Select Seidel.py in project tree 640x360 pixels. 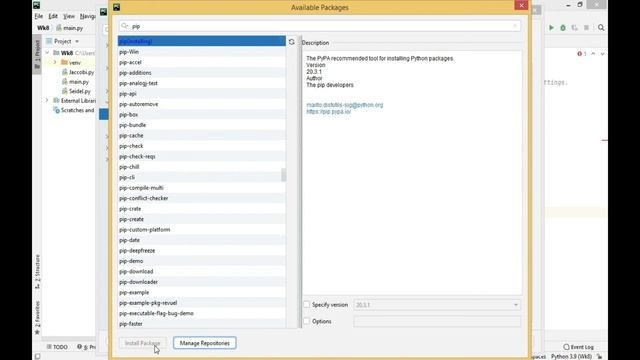pyautogui.click(x=76, y=91)
